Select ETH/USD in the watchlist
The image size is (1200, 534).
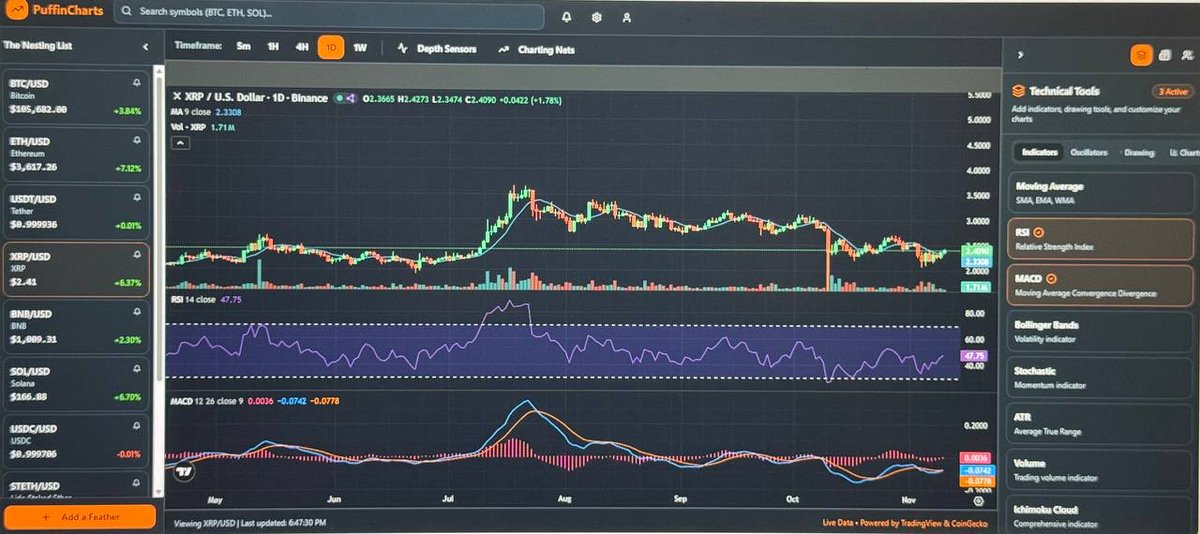(77, 154)
